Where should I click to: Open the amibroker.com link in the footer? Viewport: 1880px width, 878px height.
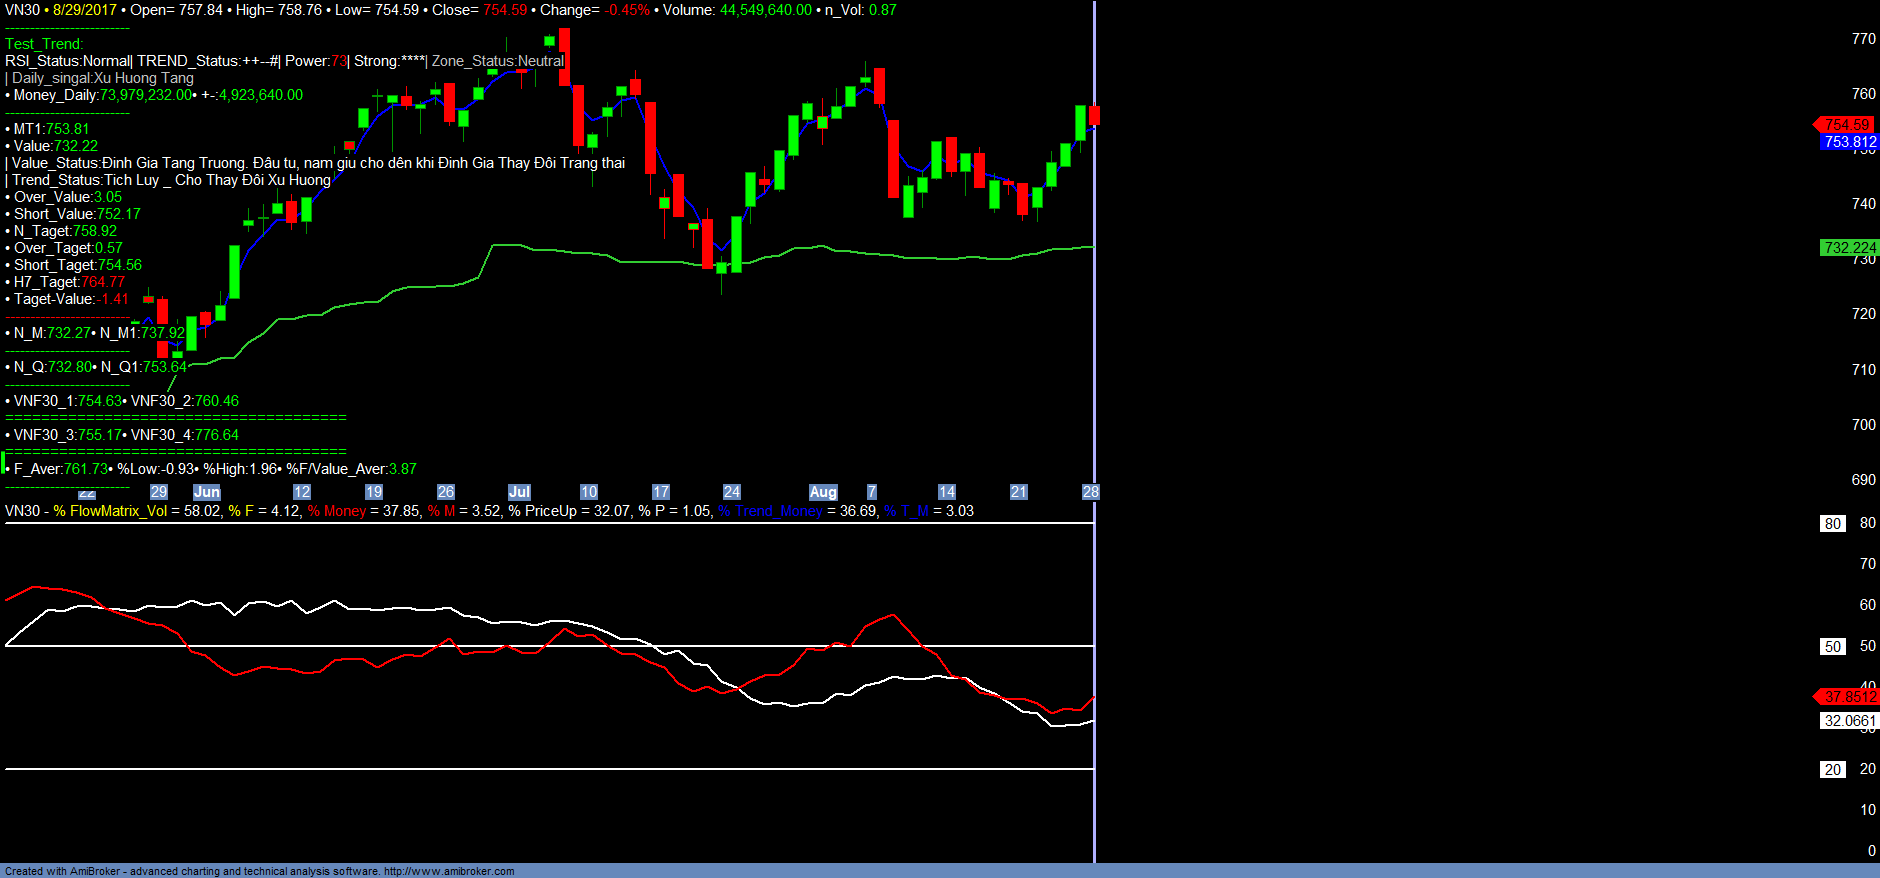449,871
